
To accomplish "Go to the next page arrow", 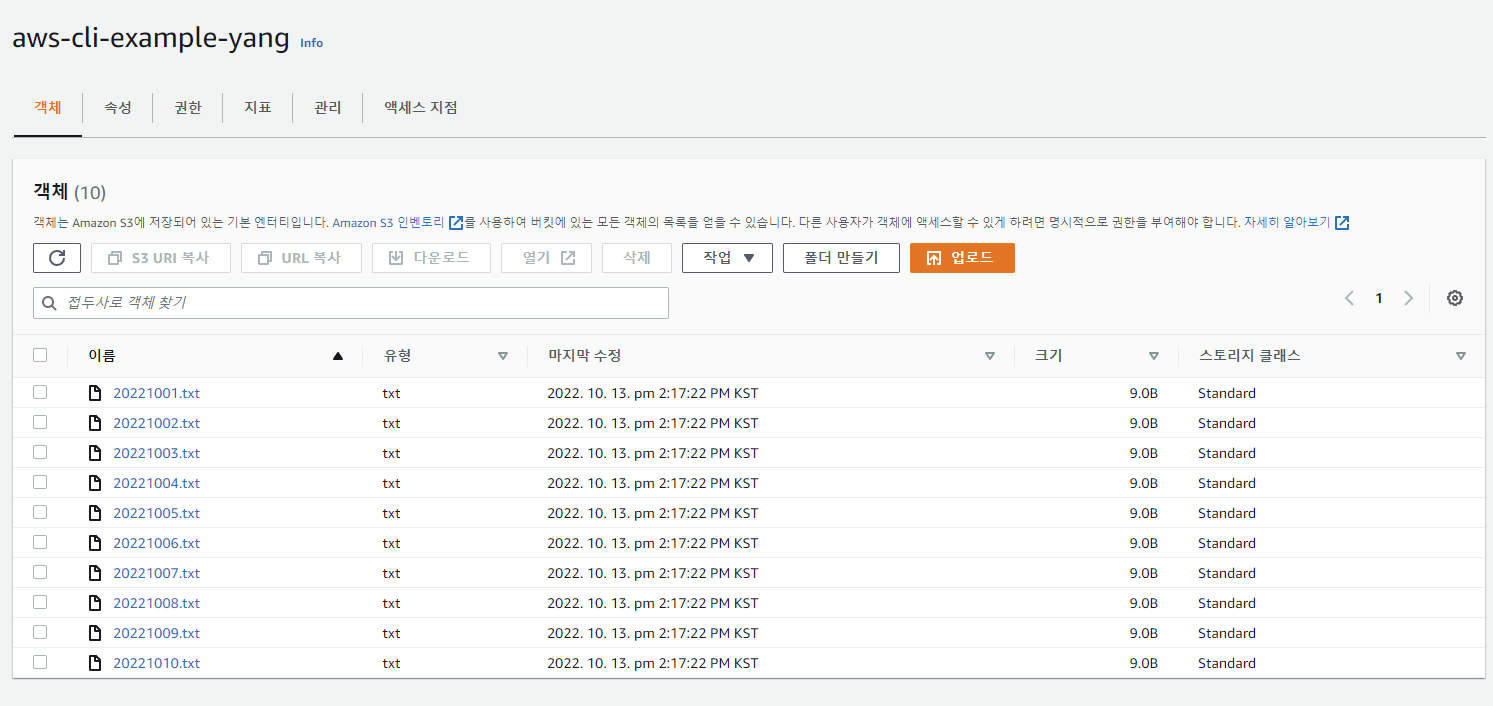I will (x=1408, y=298).
